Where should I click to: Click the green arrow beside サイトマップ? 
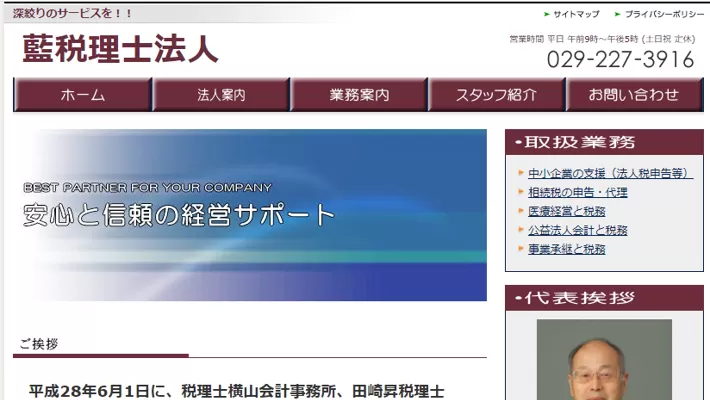click(547, 14)
